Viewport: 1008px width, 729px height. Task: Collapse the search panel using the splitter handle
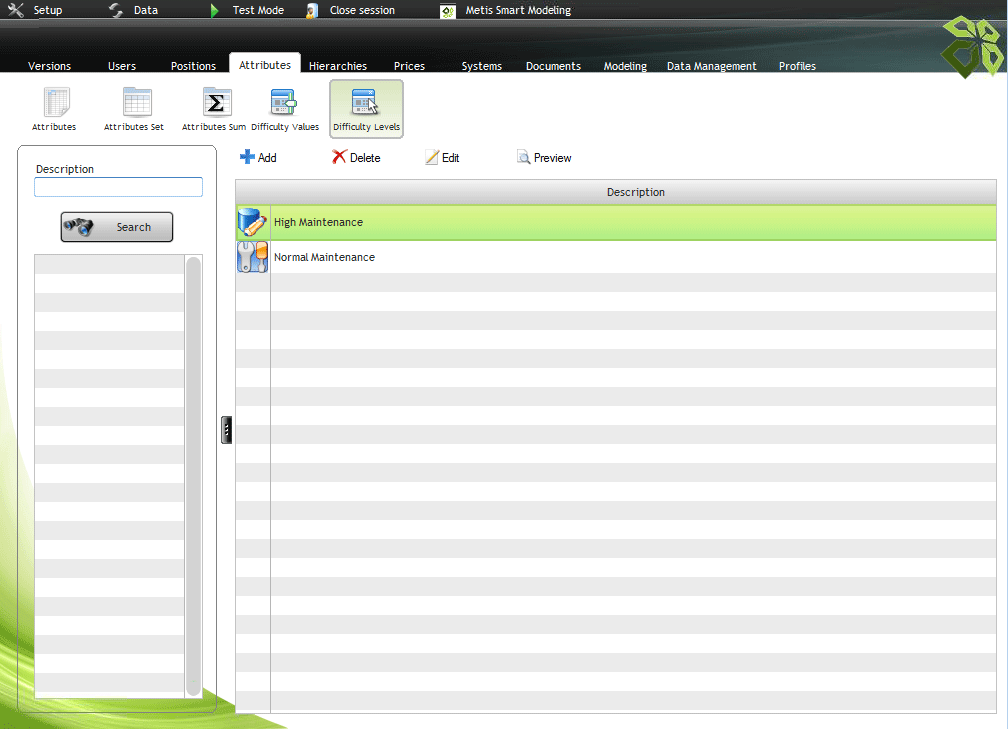[227, 430]
